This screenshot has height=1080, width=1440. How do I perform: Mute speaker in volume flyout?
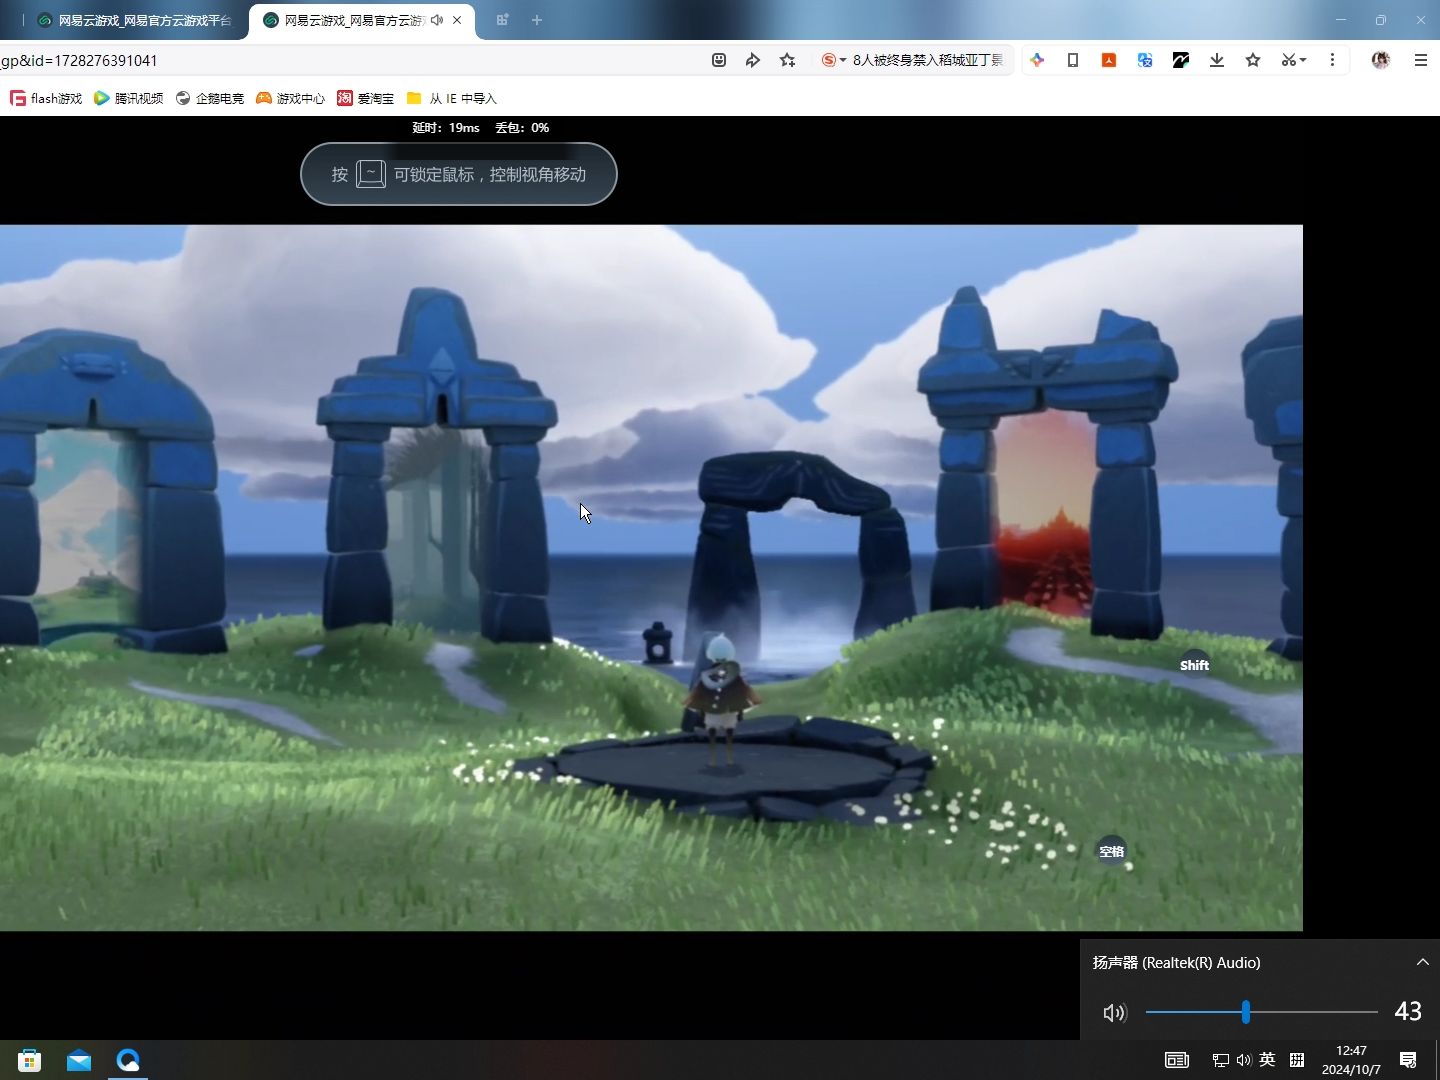[x=1114, y=1013]
